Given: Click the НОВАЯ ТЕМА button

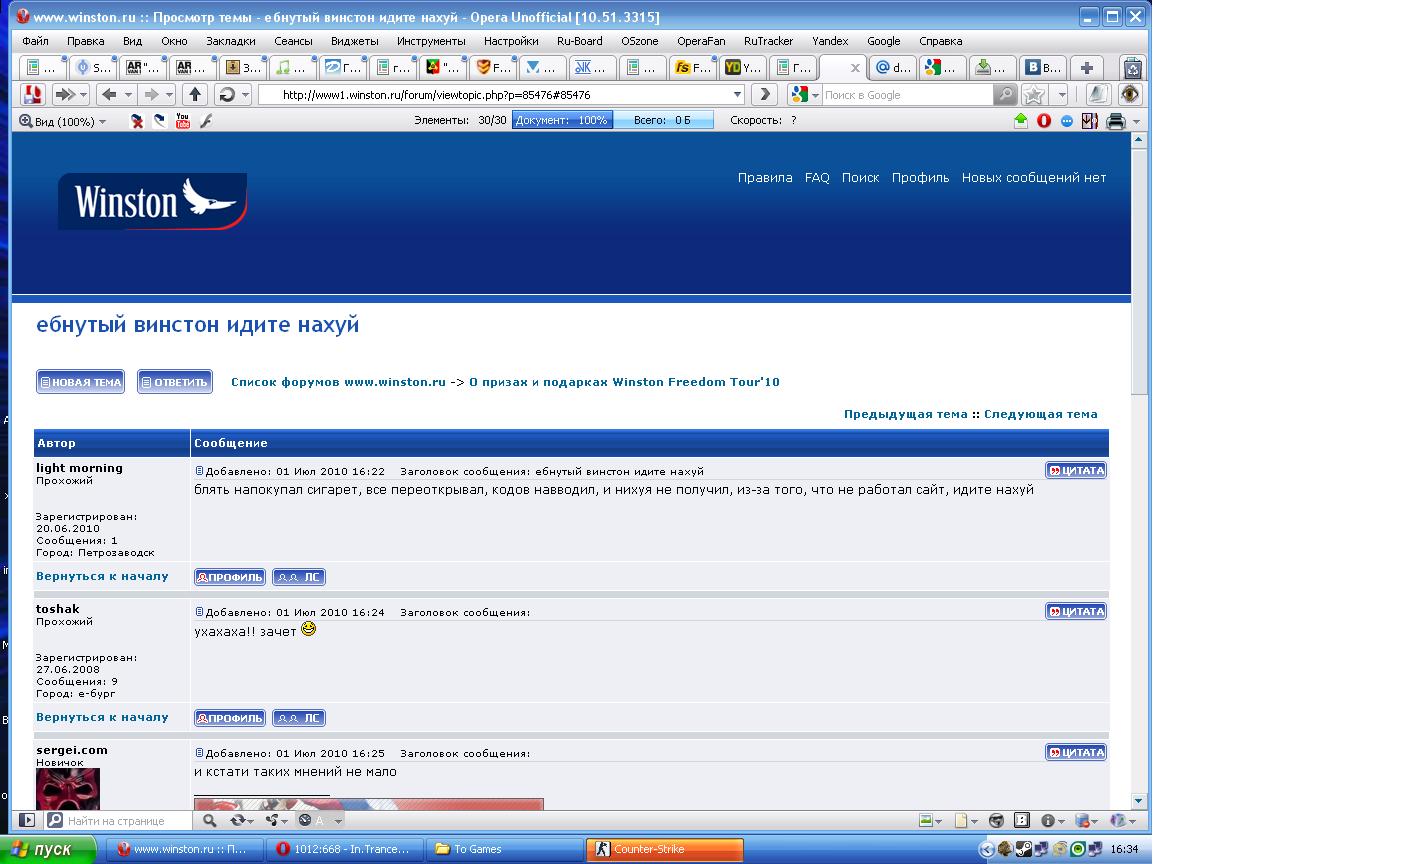Looking at the screenshot, I should coord(80,382).
